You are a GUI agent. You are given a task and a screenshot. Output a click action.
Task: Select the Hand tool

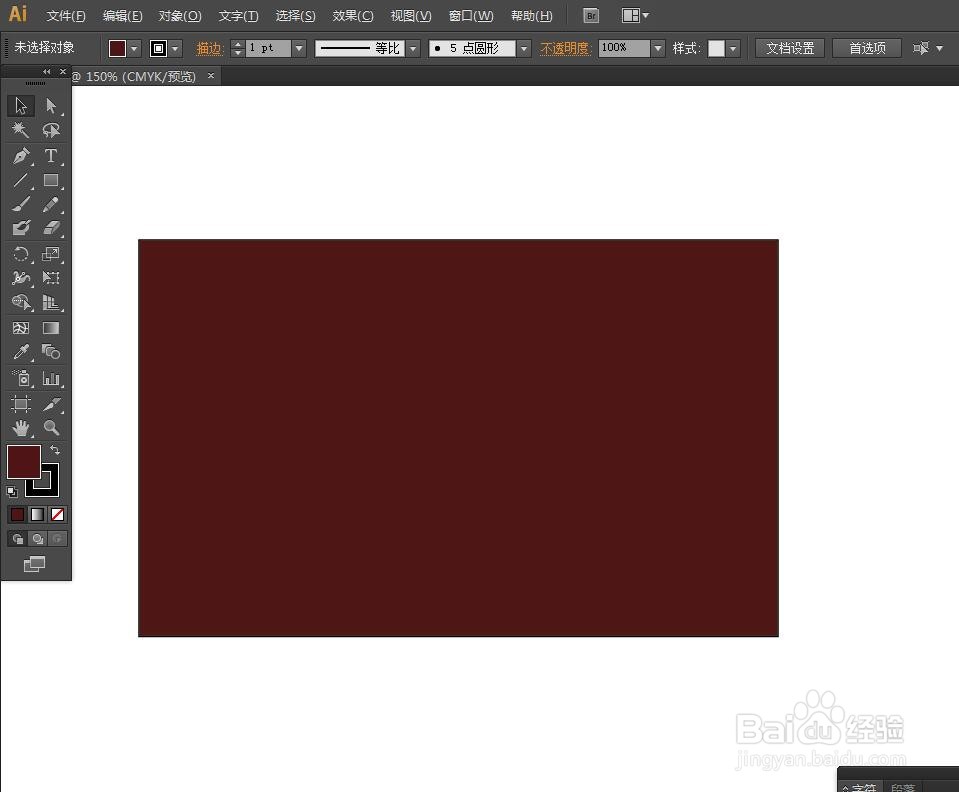pyautogui.click(x=21, y=427)
